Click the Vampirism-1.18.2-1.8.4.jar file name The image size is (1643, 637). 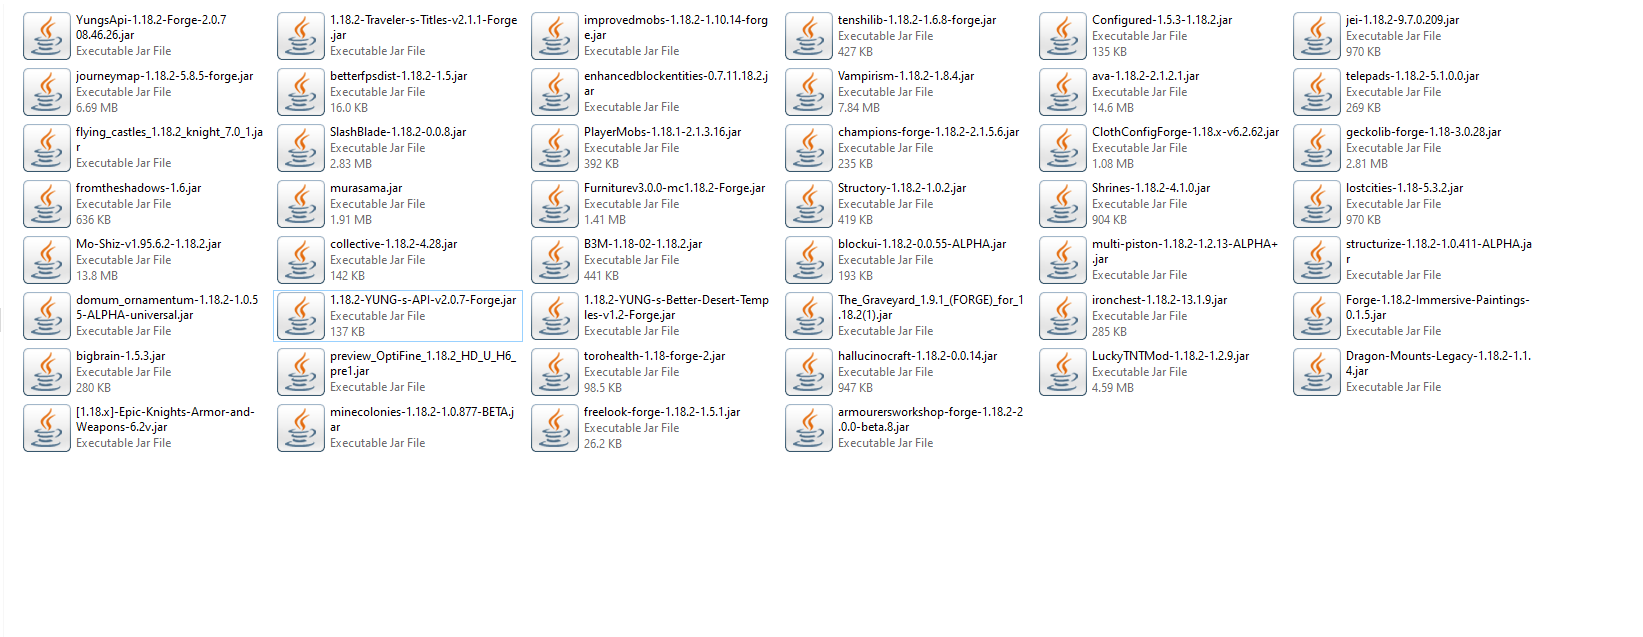tap(906, 76)
